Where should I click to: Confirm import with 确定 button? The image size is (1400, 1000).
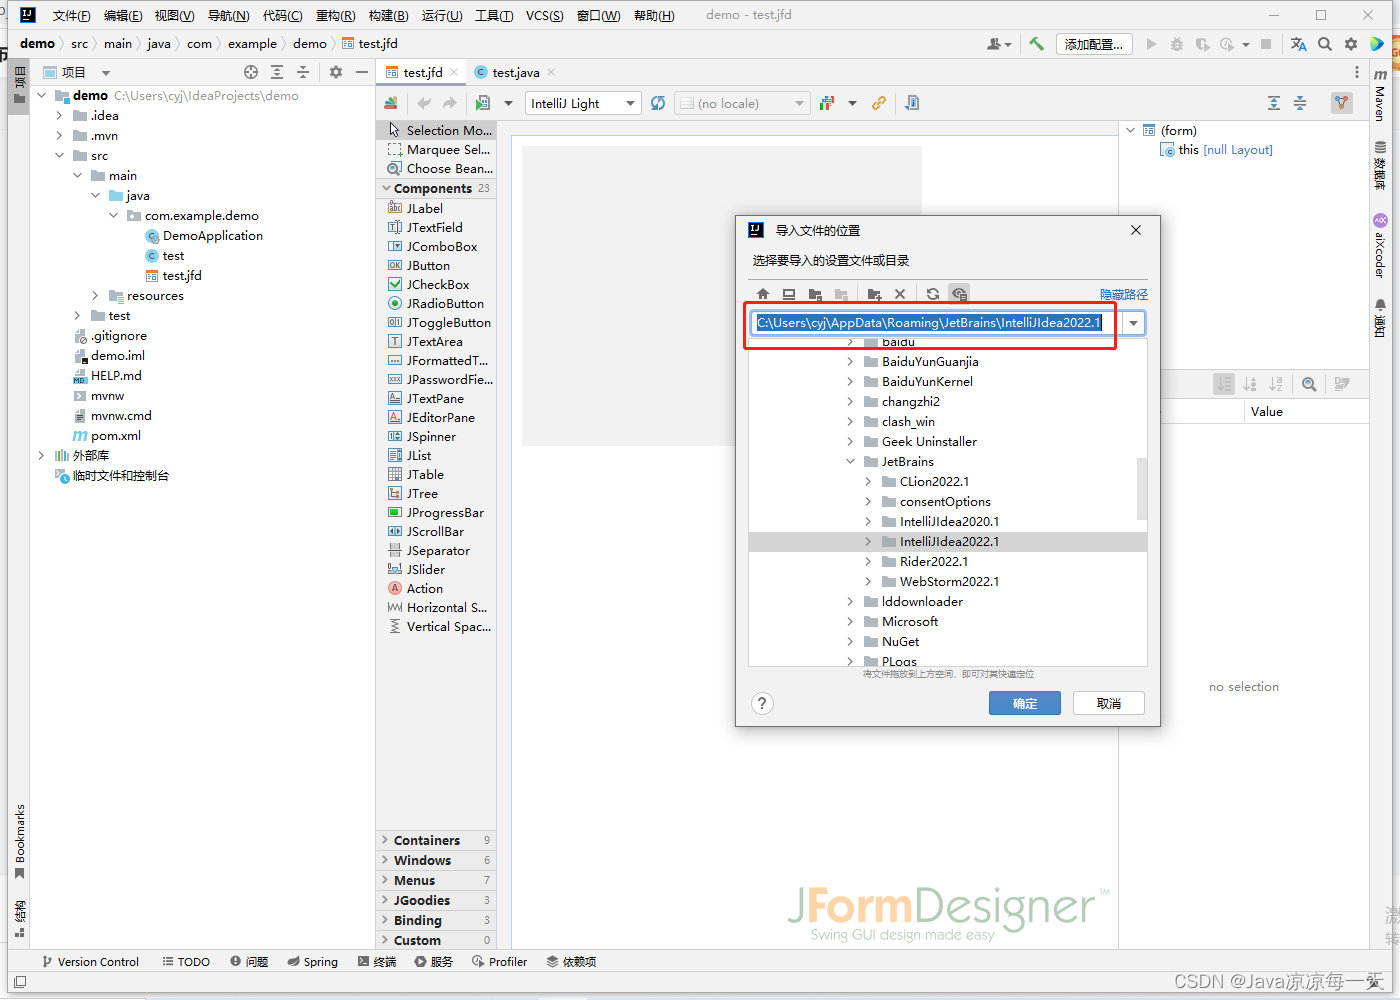coord(1025,703)
